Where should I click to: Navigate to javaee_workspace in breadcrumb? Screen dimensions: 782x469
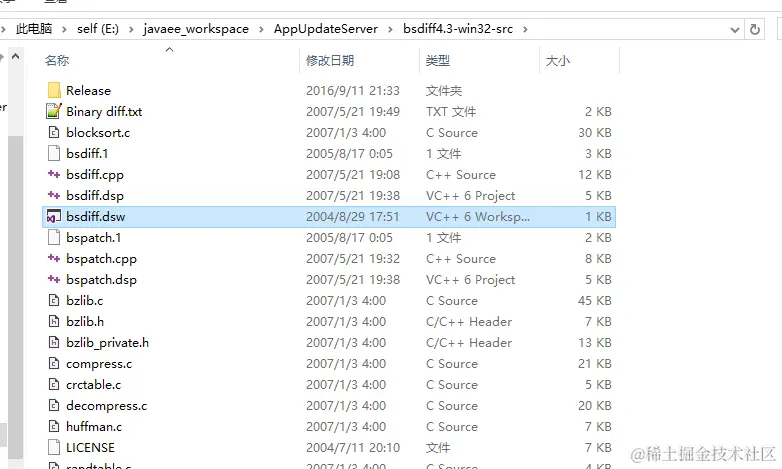[x=196, y=29]
